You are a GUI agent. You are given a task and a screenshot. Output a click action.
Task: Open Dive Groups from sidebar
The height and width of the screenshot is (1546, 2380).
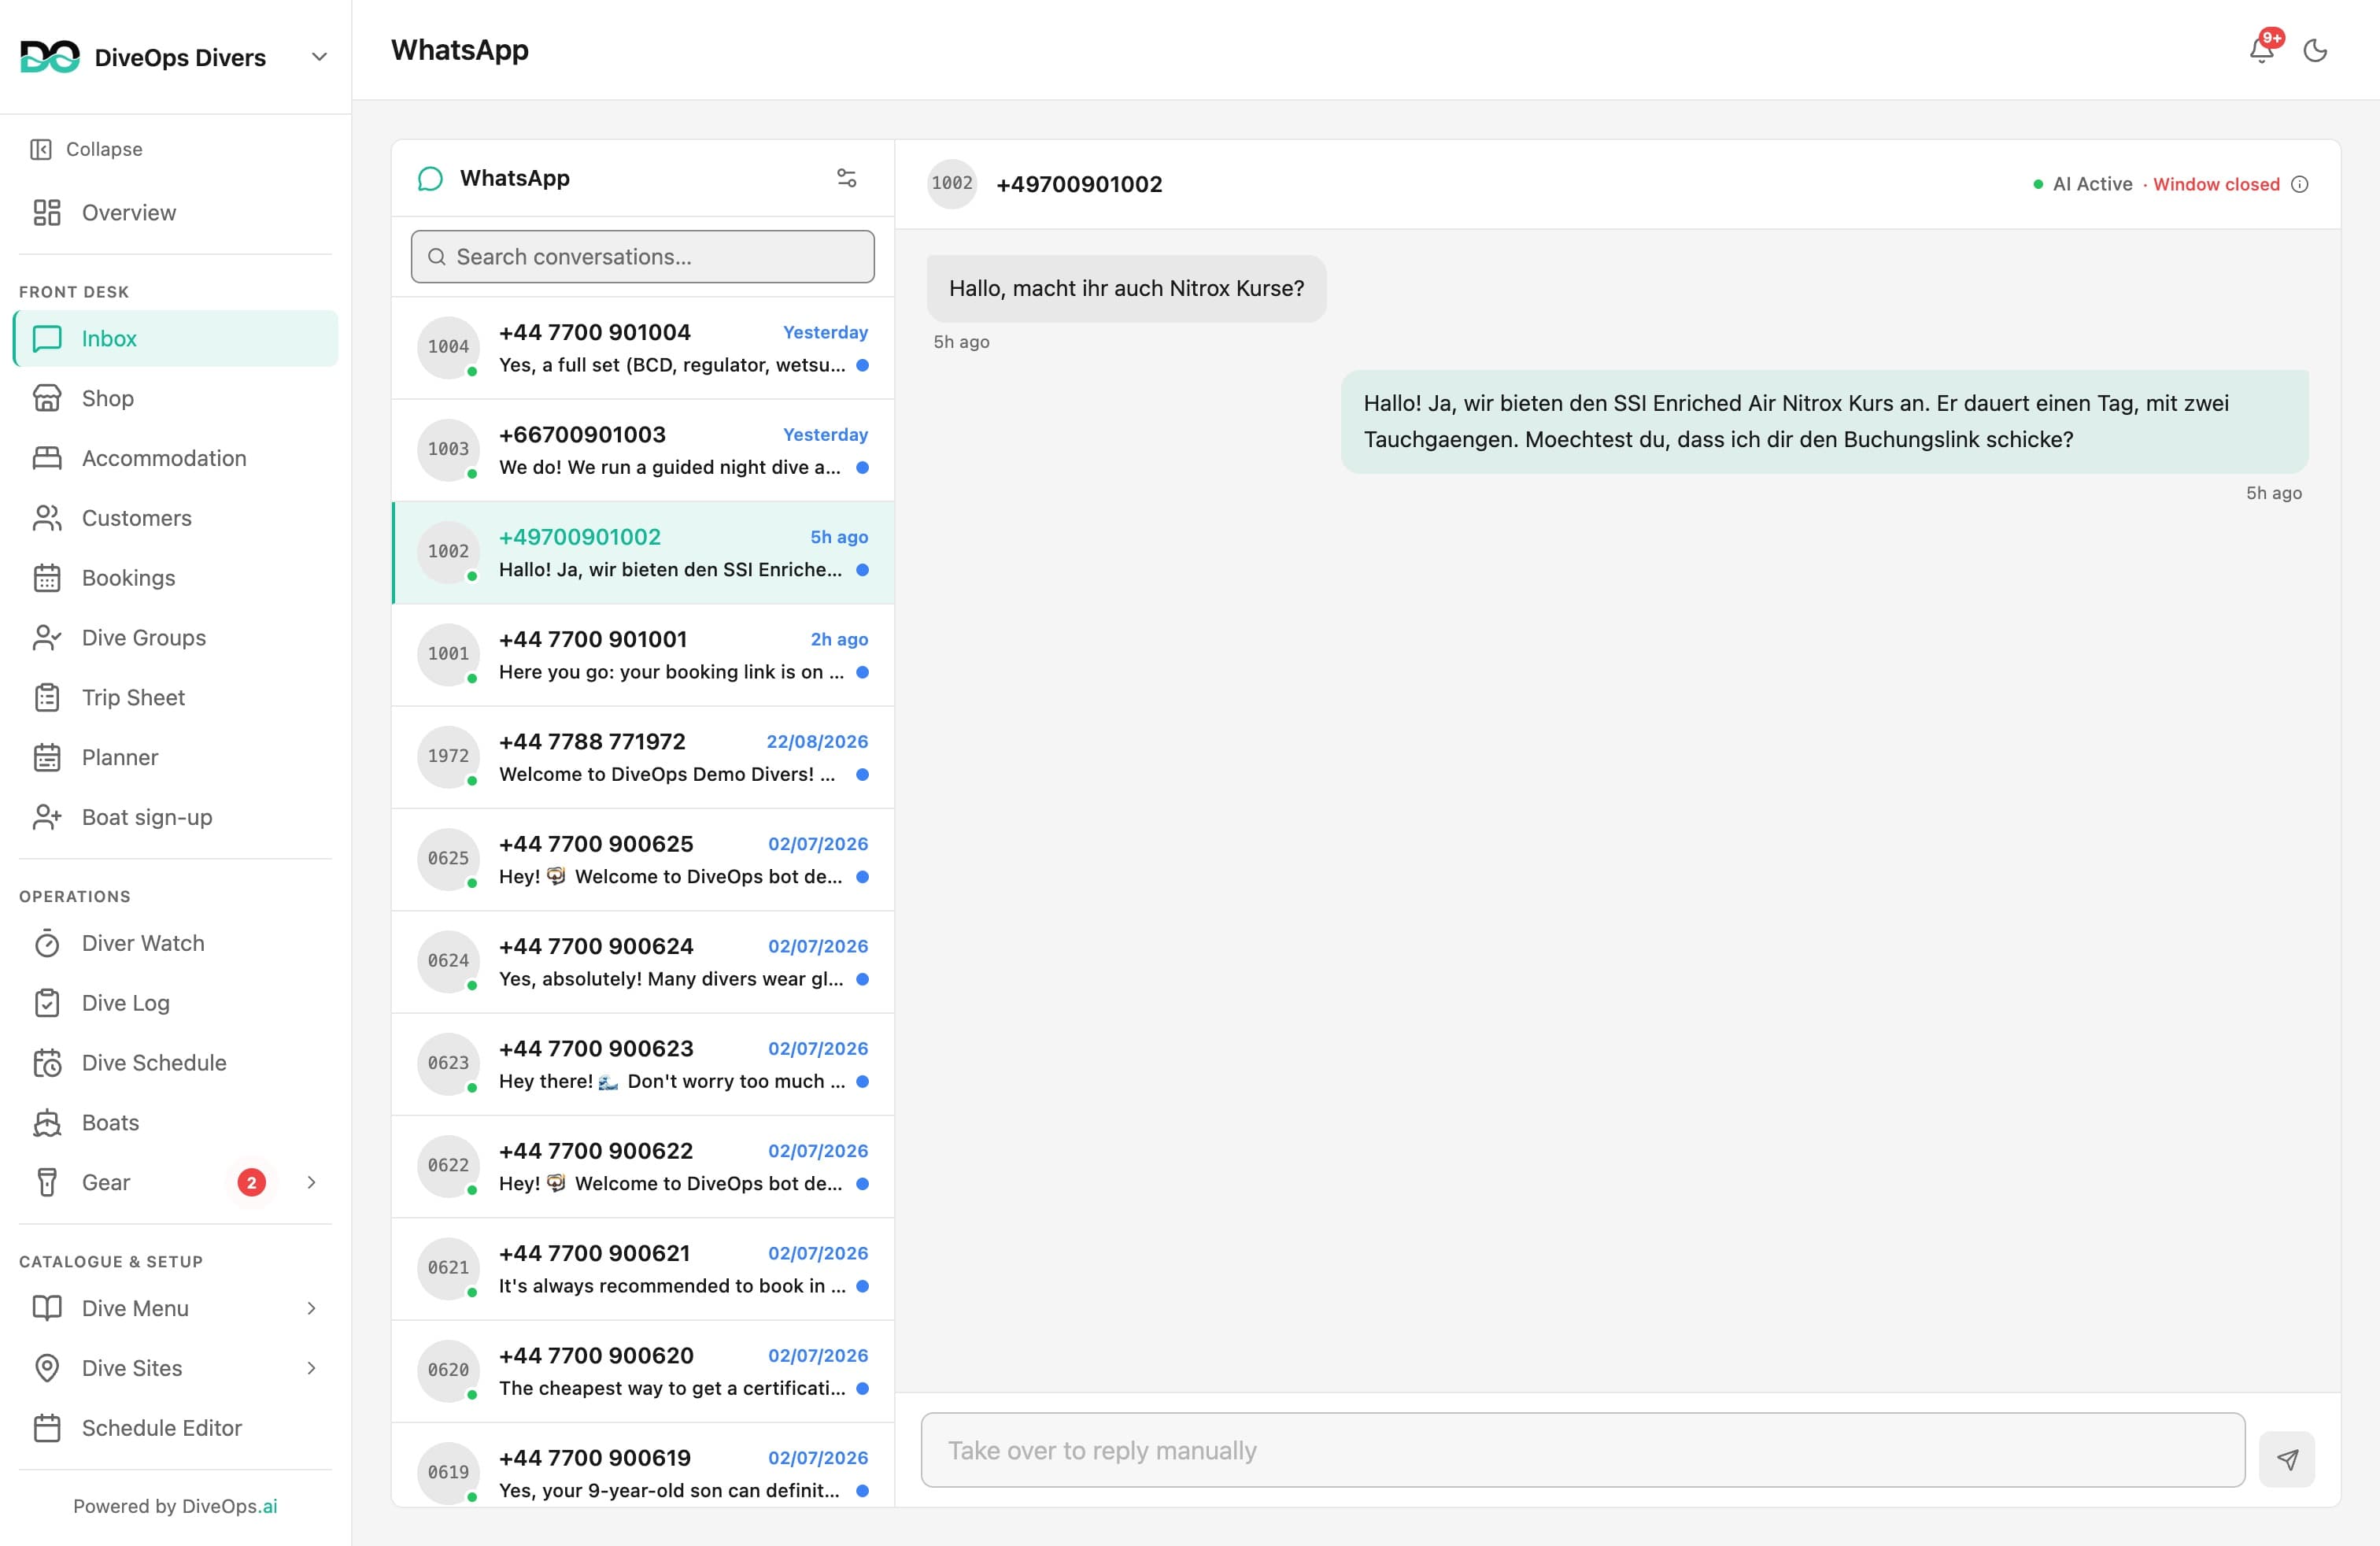click(x=176, y=638)
